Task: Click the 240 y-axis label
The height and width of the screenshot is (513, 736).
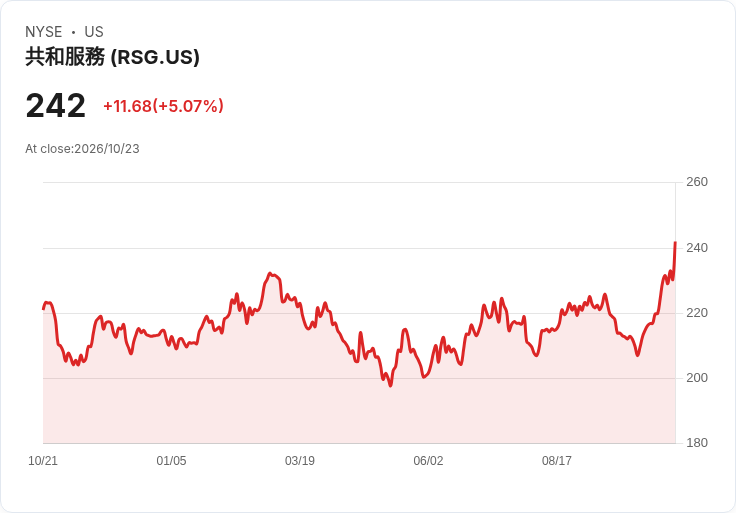Action: (x=697, y=248)
